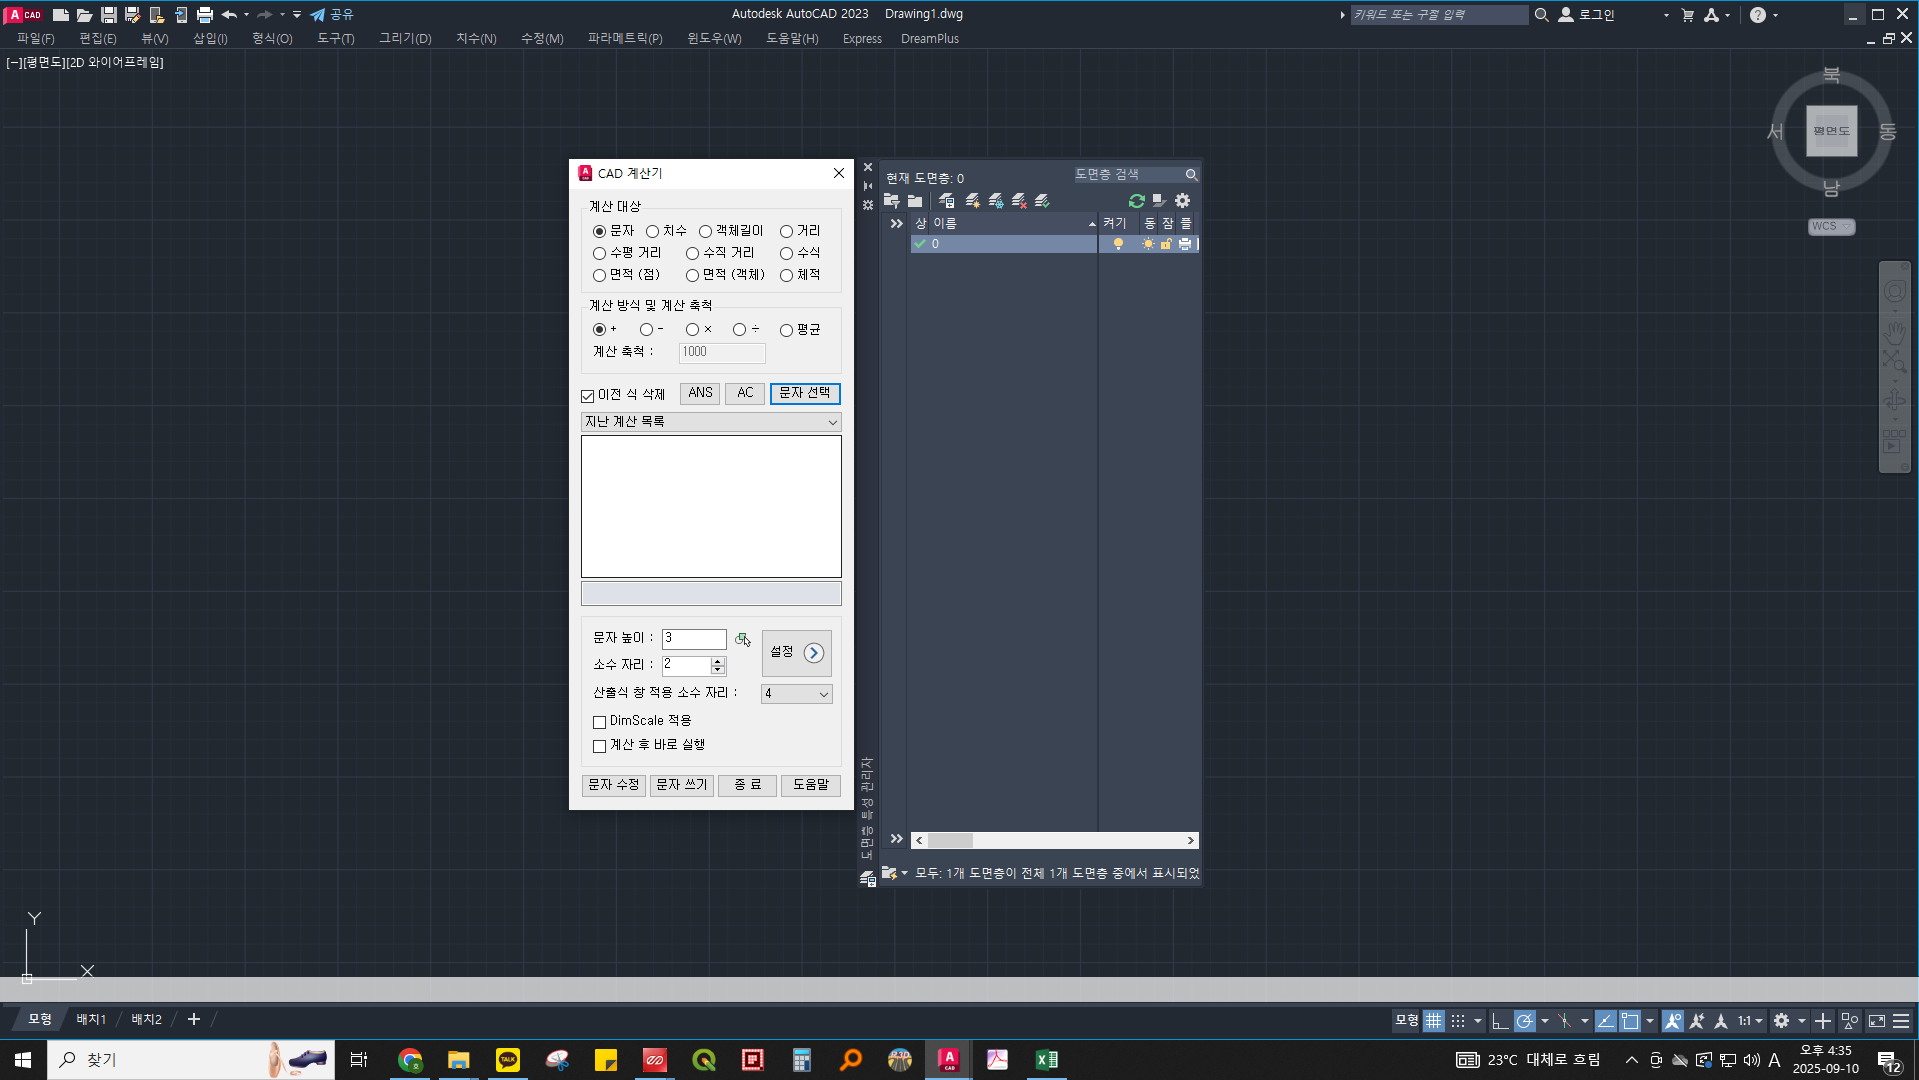Refresh the layer list

[1136, 201]
